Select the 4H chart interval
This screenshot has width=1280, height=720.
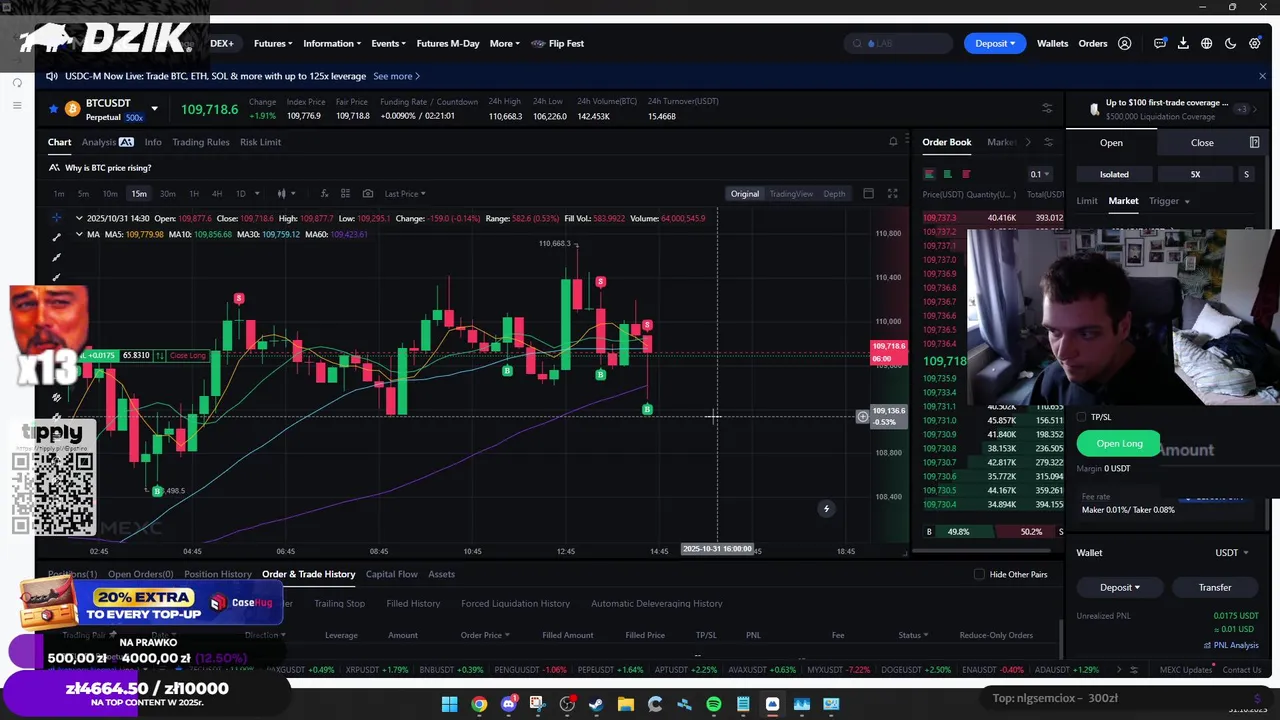click(x=217, y=194)
